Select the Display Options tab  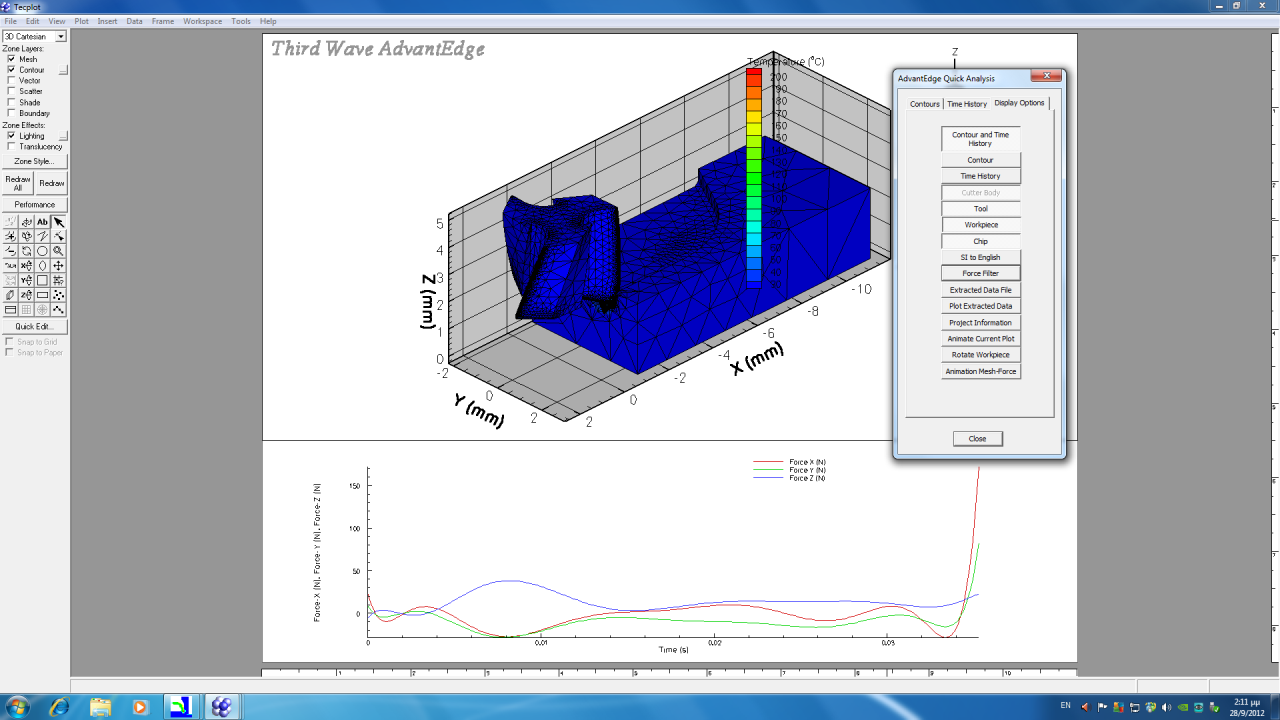click(x=1019, y=103)
